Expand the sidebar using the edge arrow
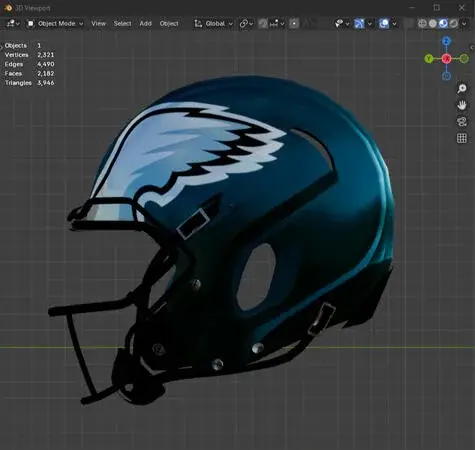The image size is (475, 450). pos(472,48)
